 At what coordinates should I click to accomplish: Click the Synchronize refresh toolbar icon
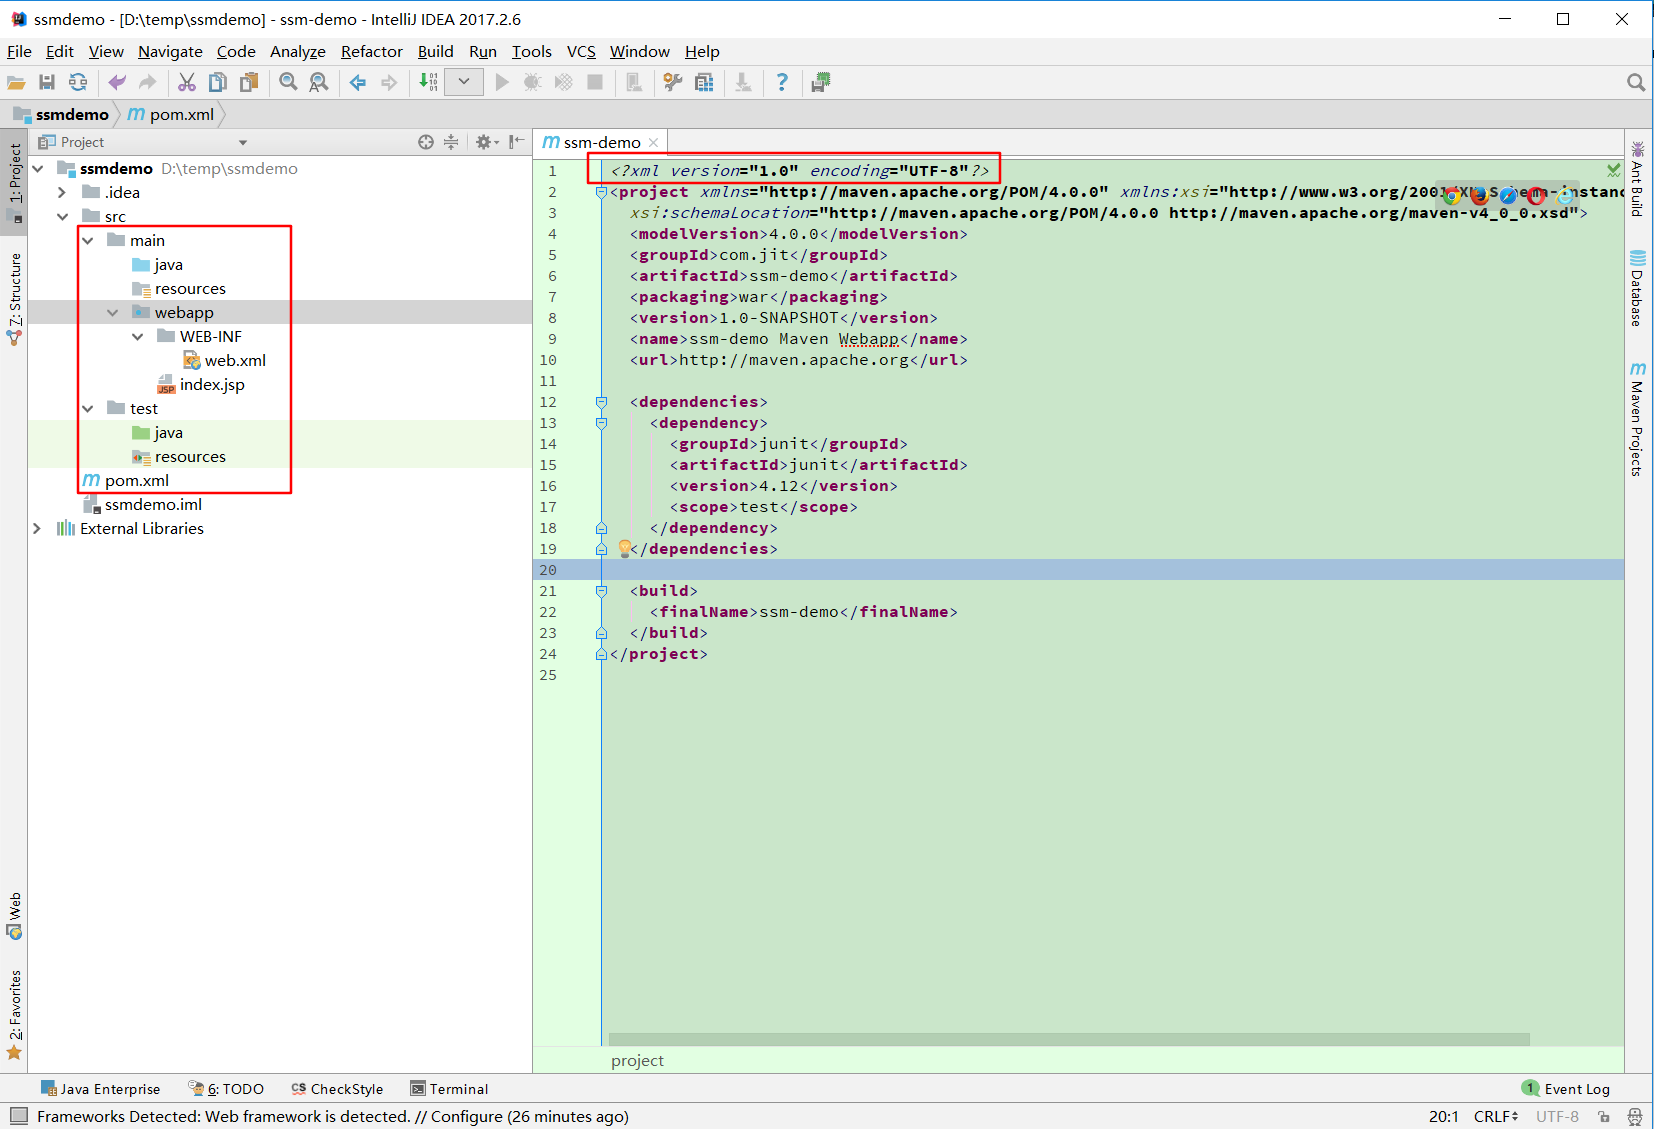[77, 83]
